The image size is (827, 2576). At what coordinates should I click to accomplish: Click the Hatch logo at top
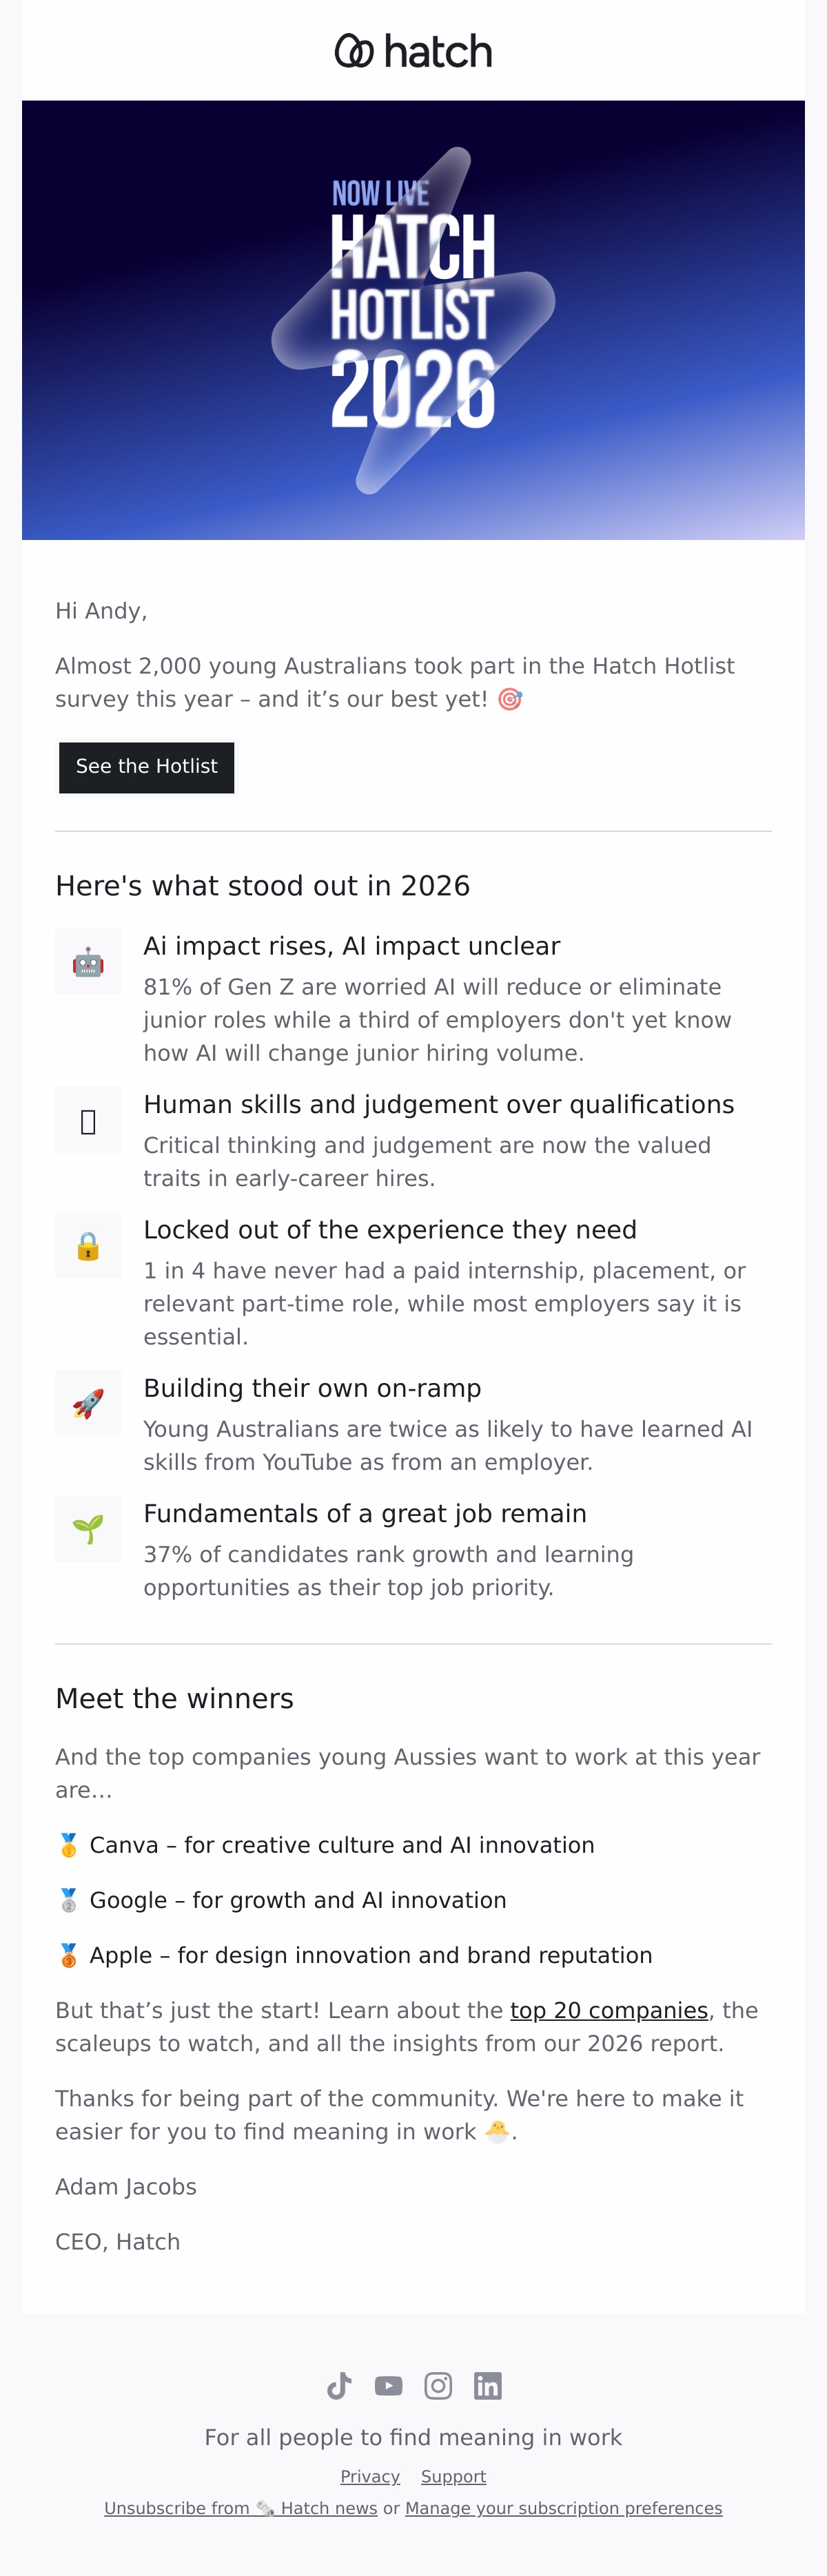tap(413, 51)
